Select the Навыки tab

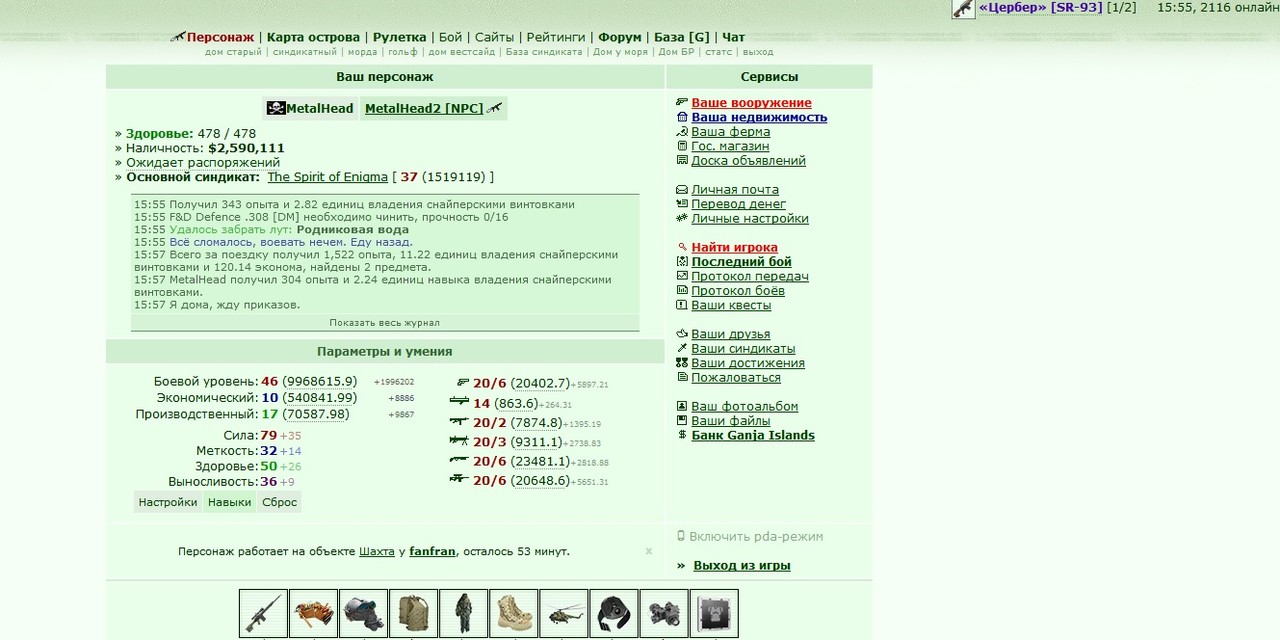coord(229,502)
